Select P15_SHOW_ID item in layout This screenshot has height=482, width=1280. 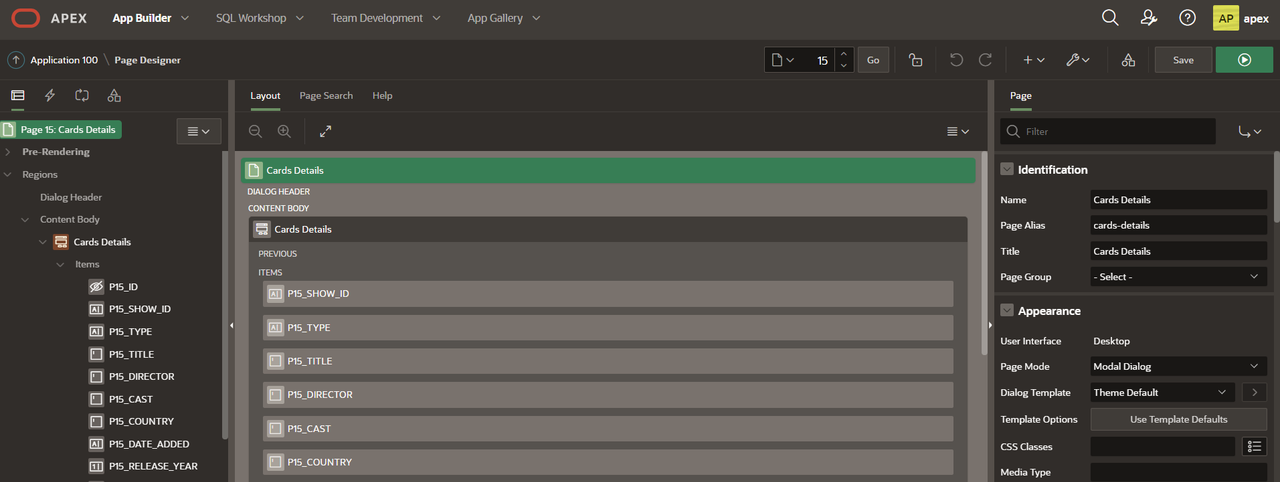[608, 294]
